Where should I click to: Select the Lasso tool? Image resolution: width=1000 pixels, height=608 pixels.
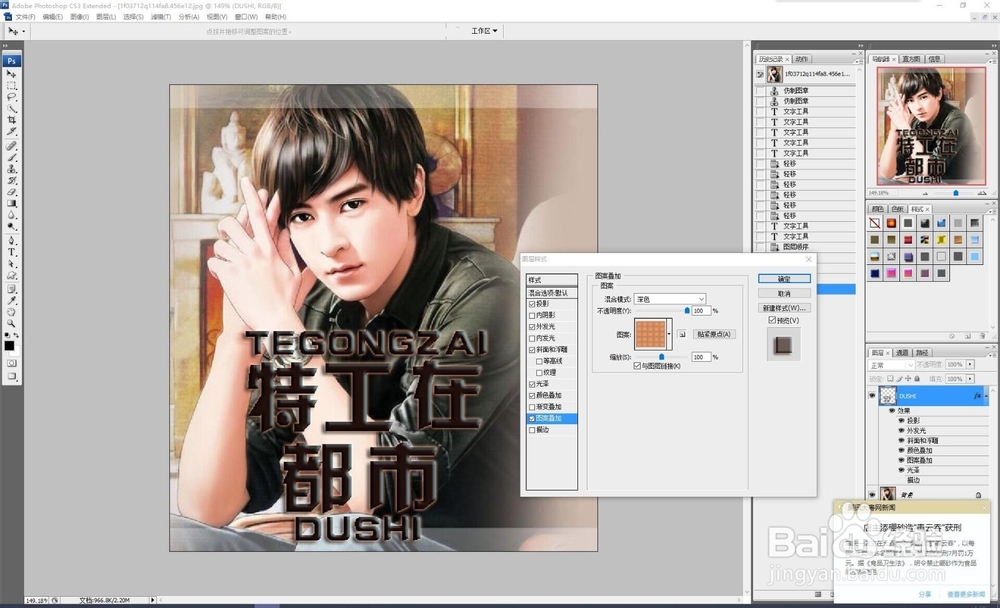11,97
